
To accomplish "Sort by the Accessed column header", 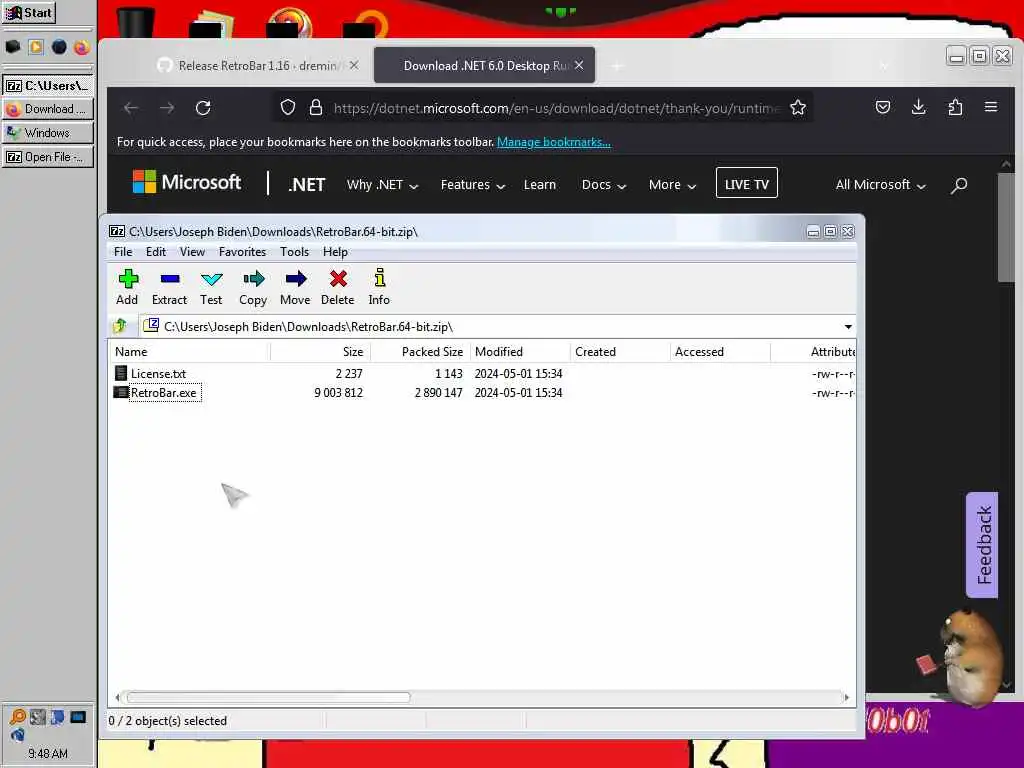I will pyautogui.click(x=720, y=352).
